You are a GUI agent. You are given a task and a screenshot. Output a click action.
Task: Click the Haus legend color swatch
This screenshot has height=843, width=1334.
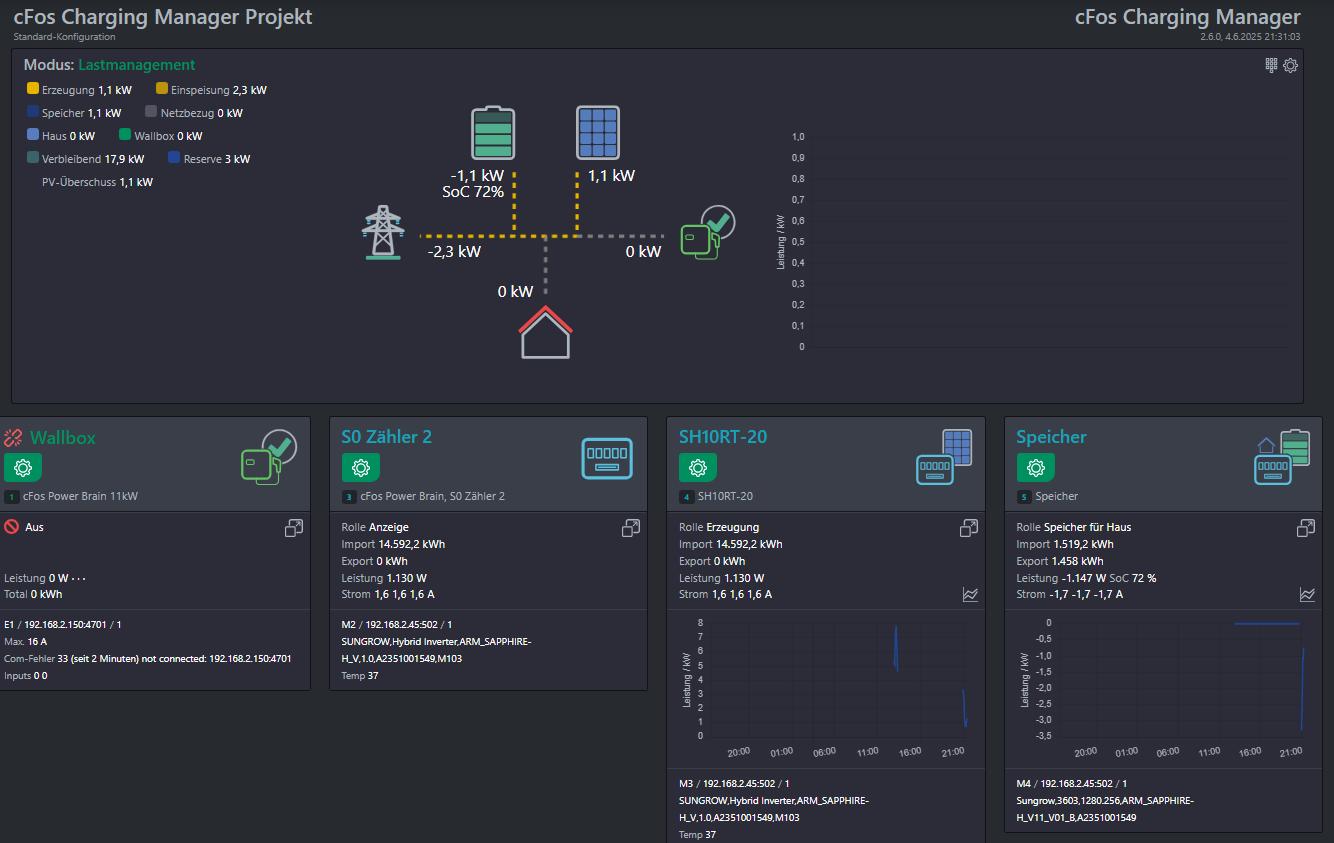[33, 135]
